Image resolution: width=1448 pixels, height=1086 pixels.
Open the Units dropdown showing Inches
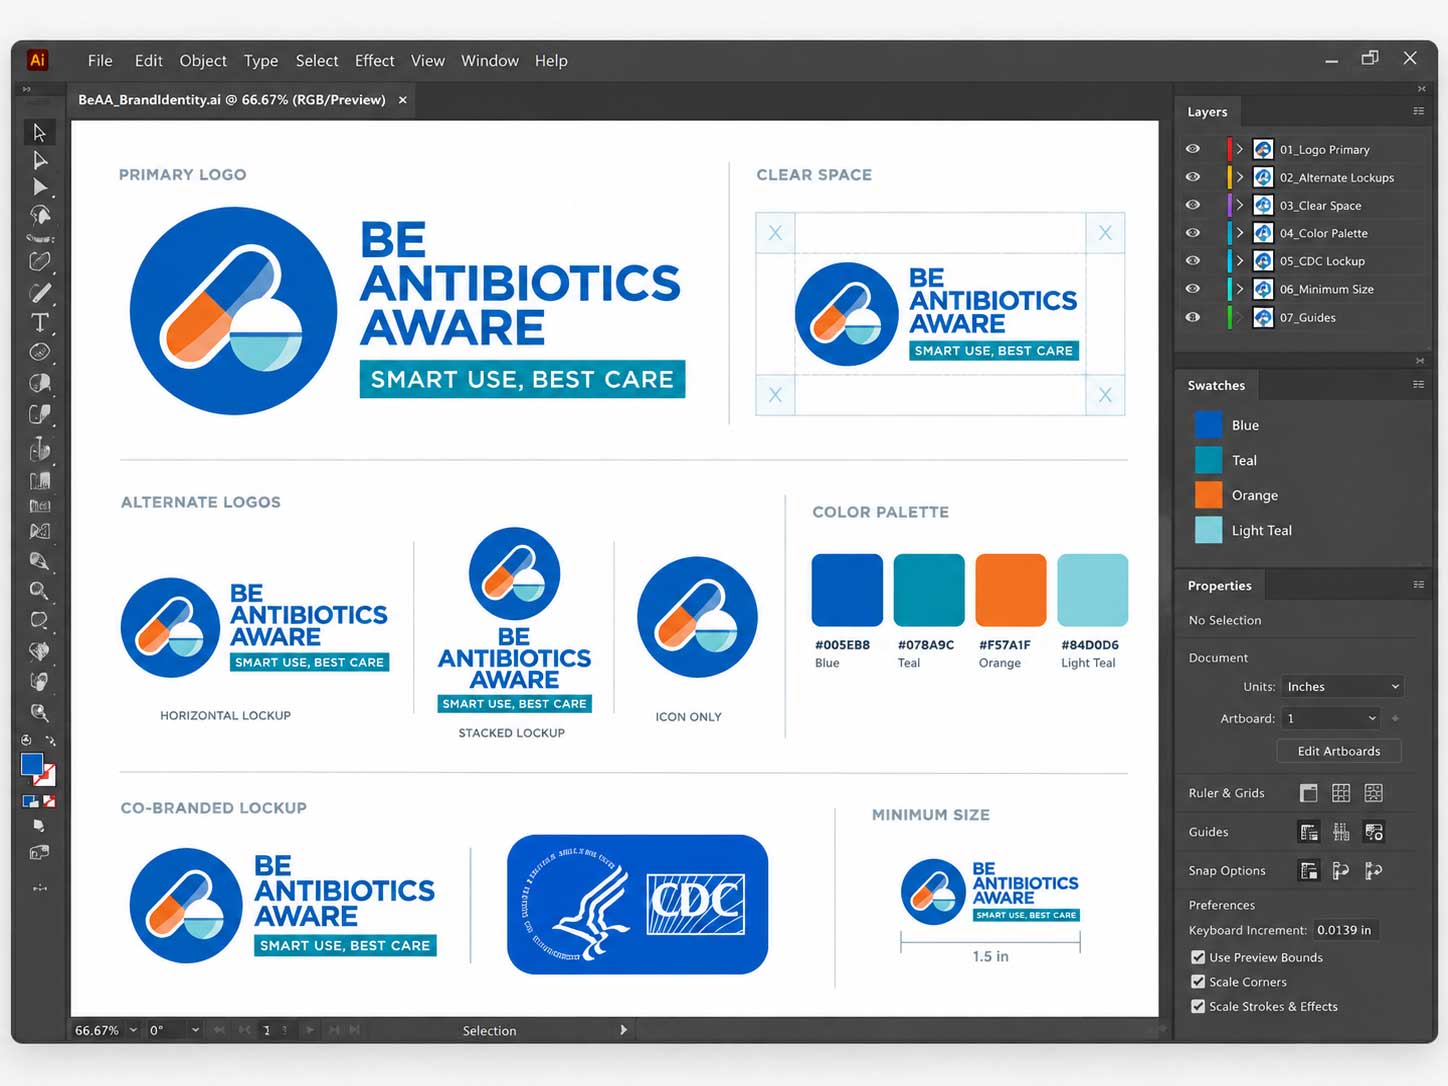click(1342, 687)
